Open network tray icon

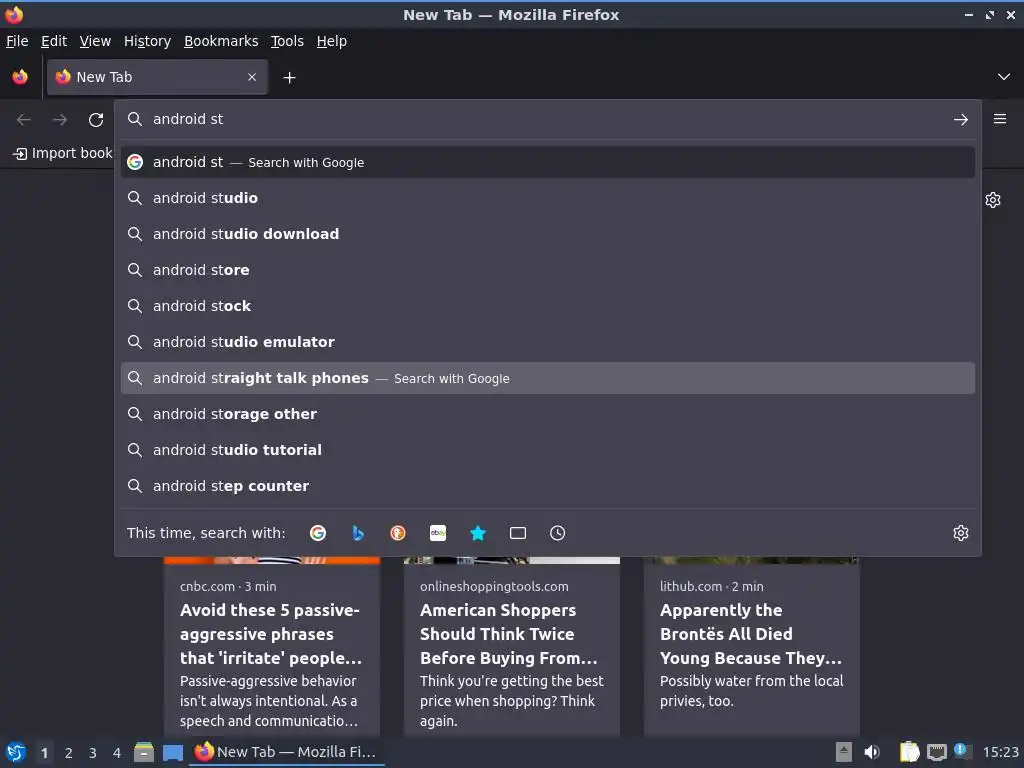937,752
